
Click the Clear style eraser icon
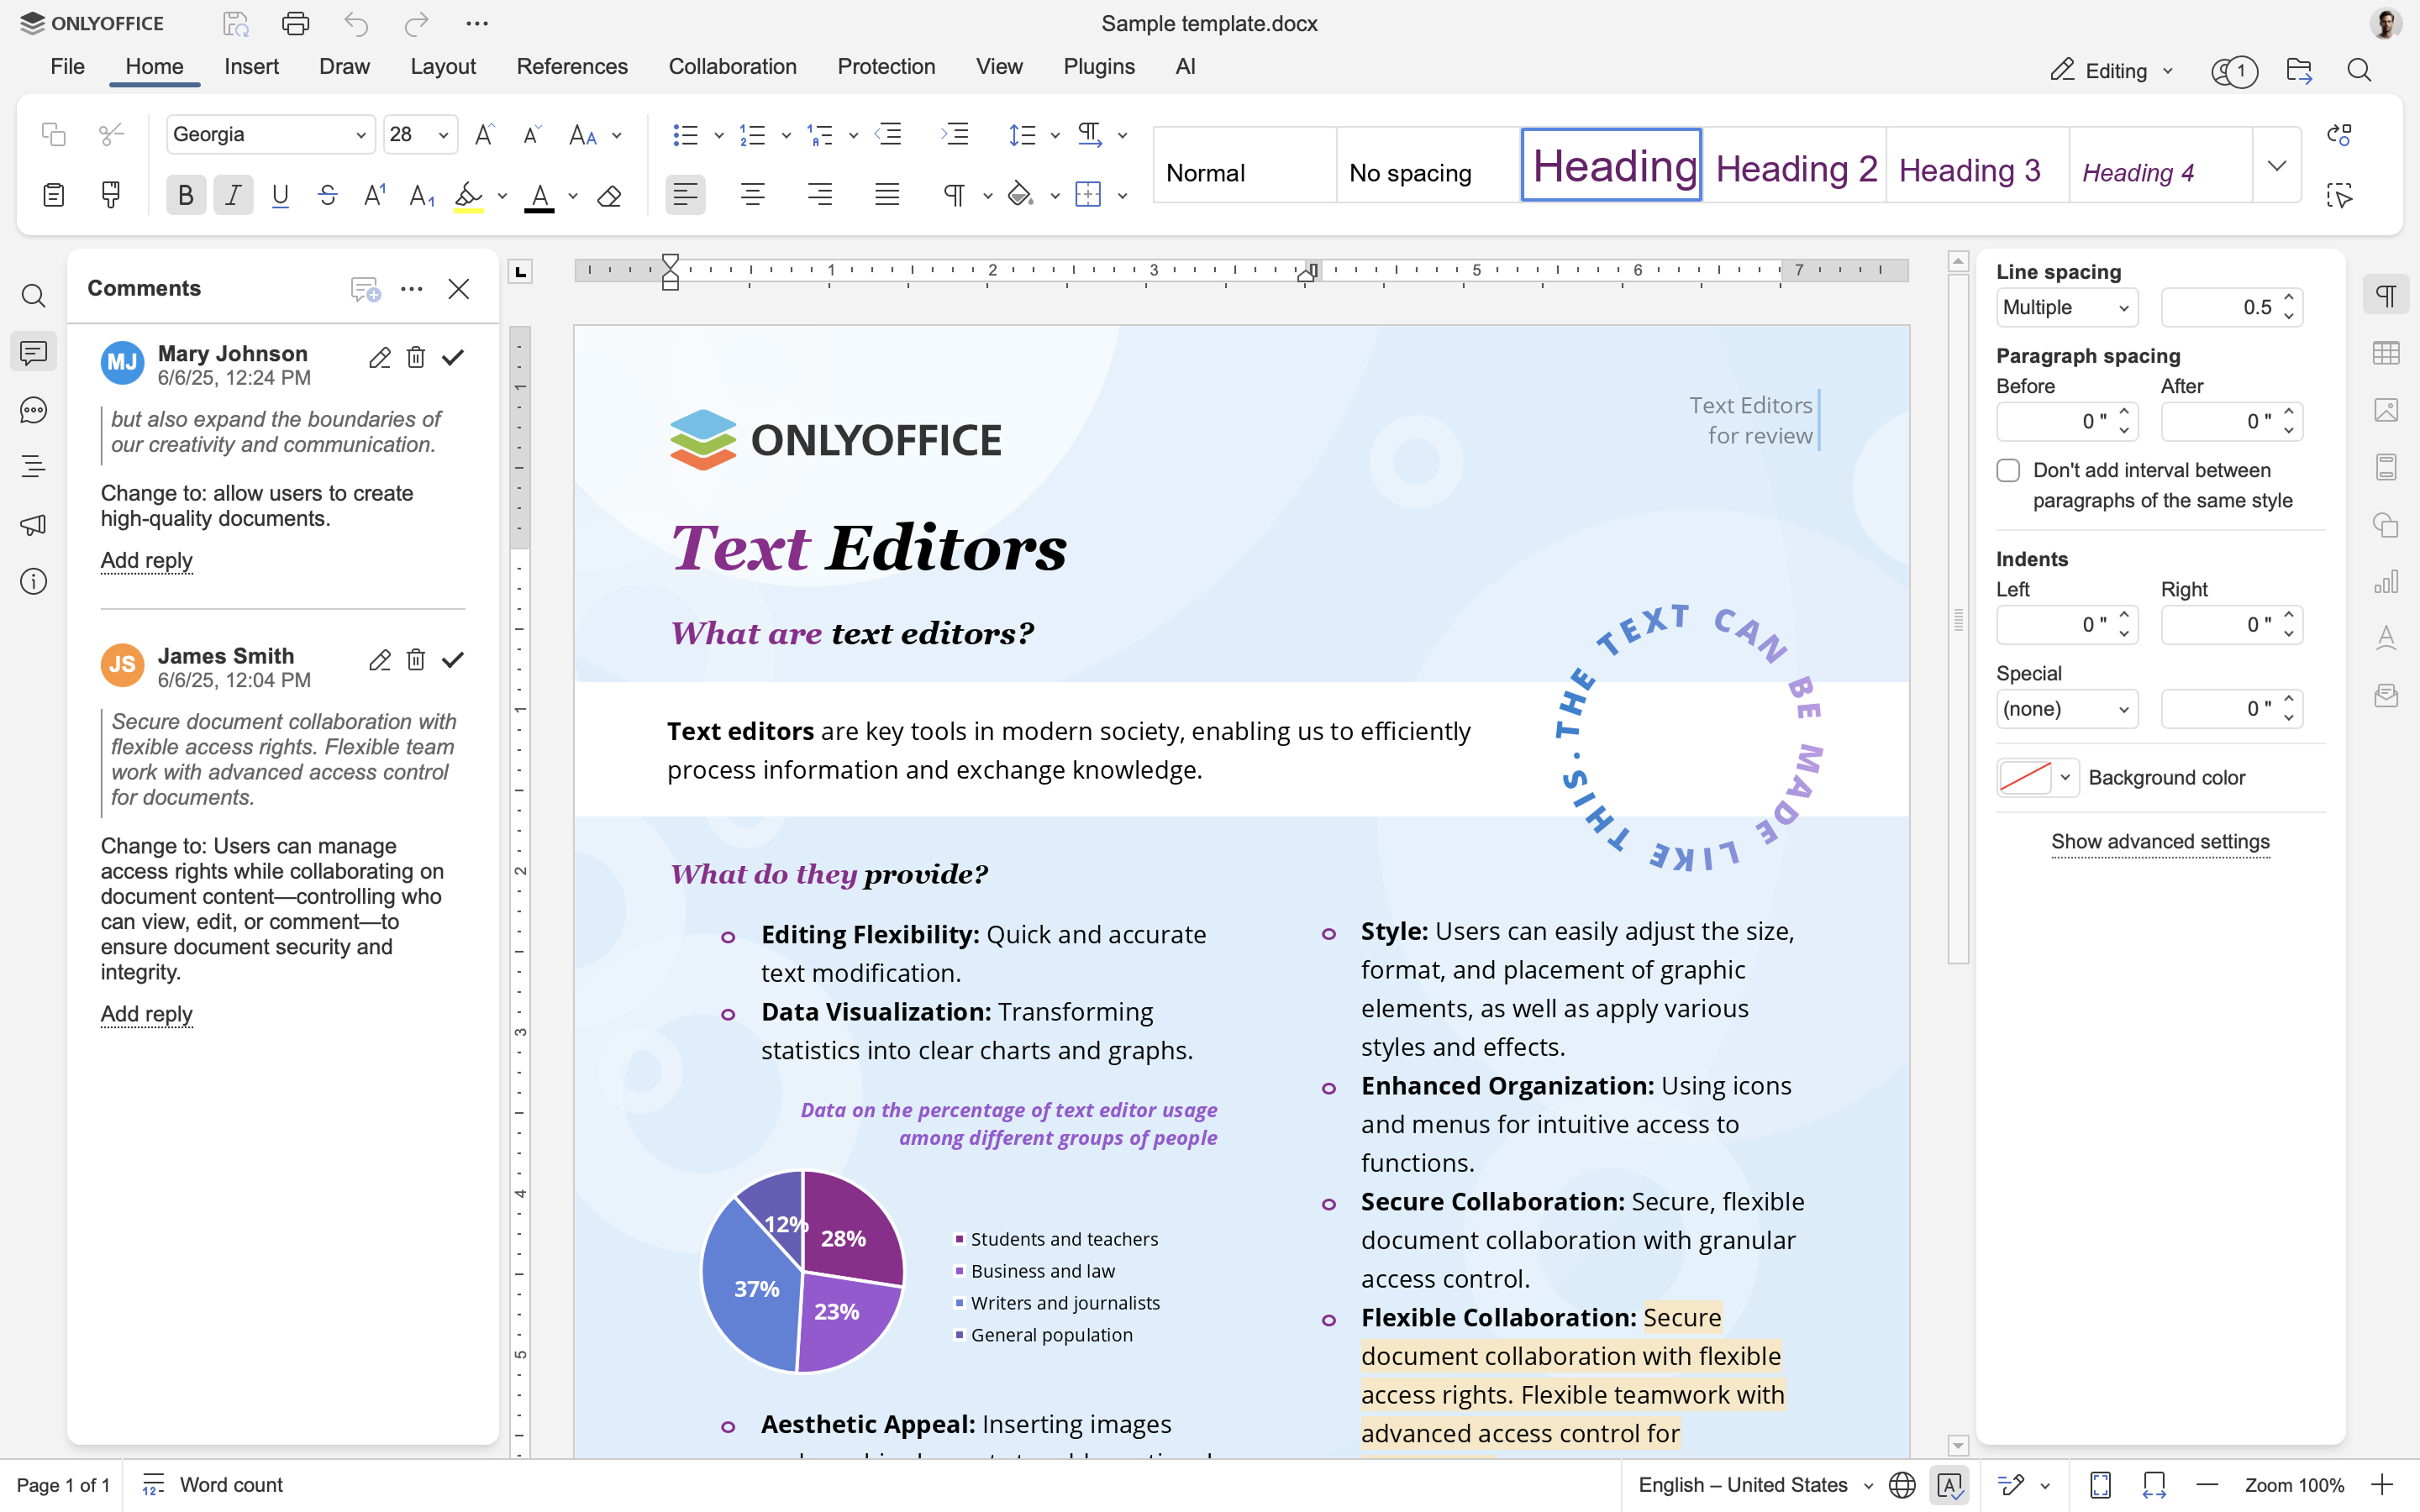tap(609, 195)
